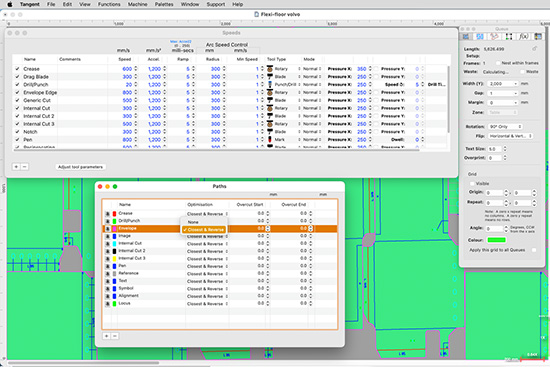Click the Punch/Drill tool icon in Drill/Punch row
This screenshot has height=367, width=550.
(270, 85)
